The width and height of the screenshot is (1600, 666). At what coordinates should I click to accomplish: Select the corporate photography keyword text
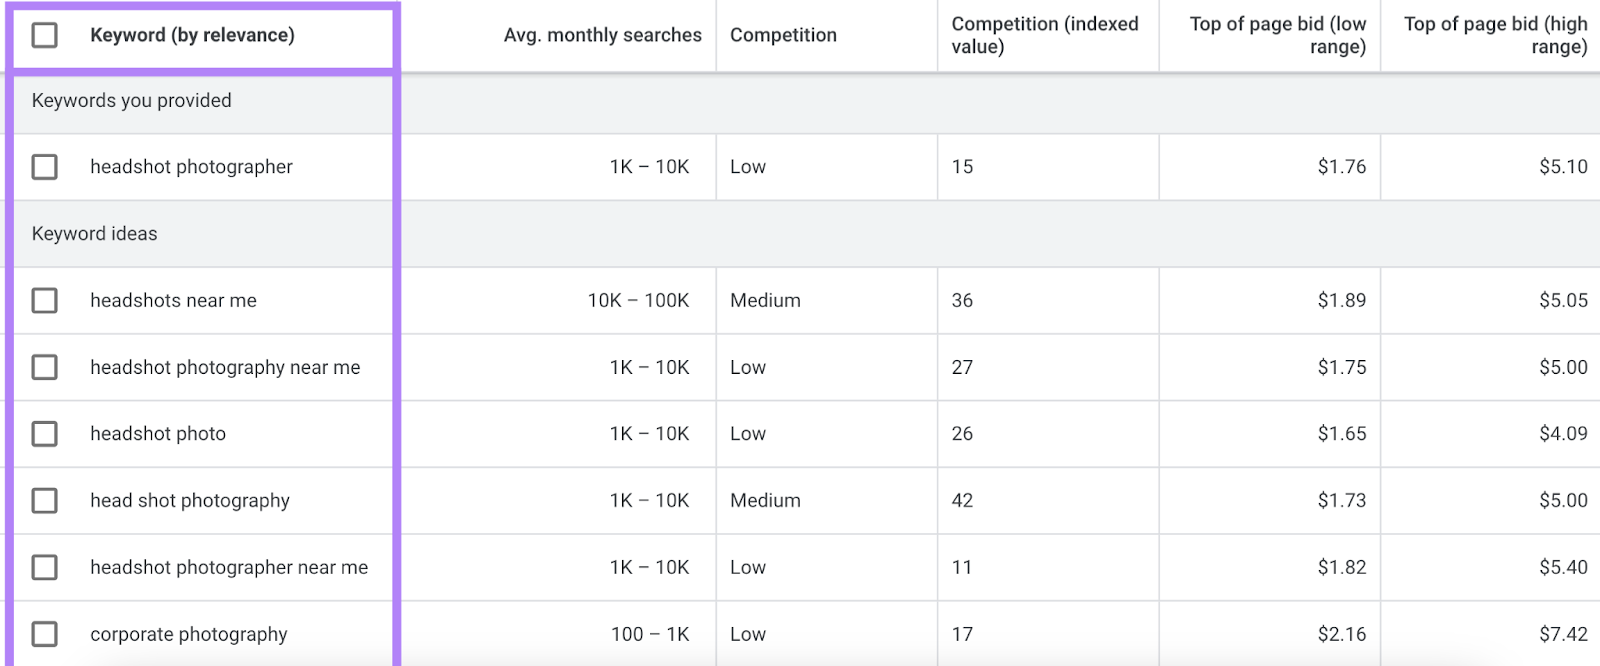188,634
